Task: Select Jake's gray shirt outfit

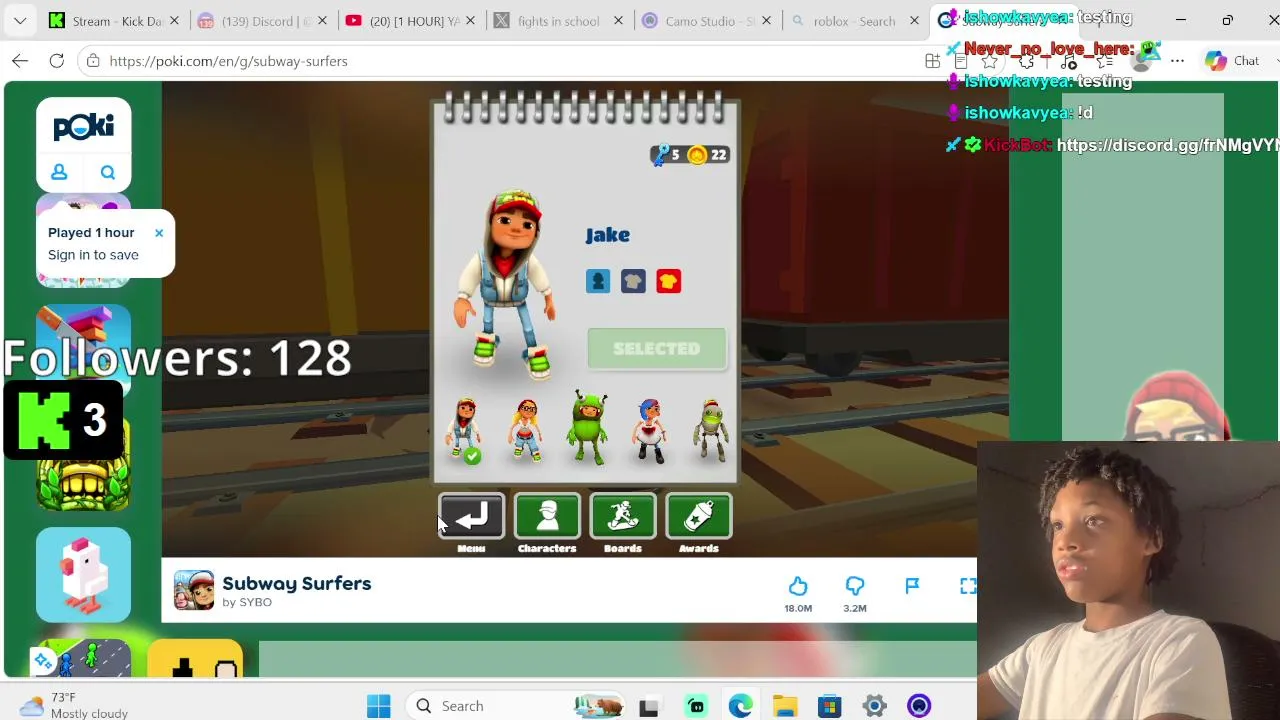Action: point(633,281)
